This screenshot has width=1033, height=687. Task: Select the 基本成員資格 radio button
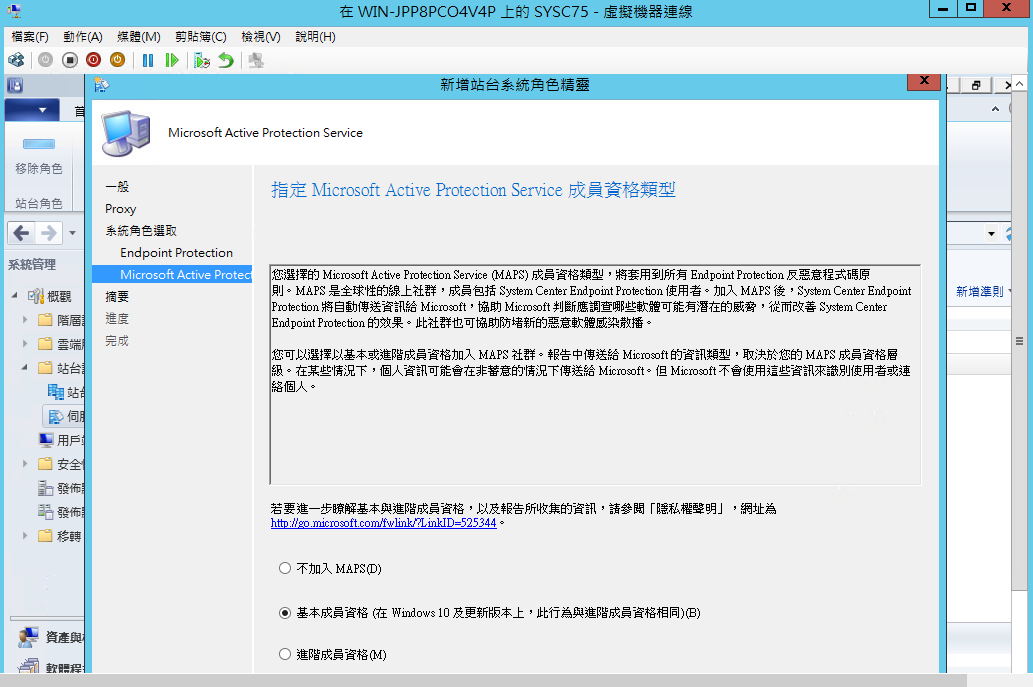[x=285, y=613]
